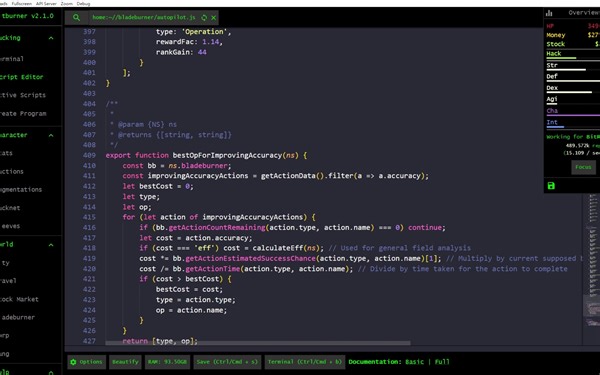
Task: Collapse the World sidebar section
Action: pyautogui.click(x=51, y=245)
